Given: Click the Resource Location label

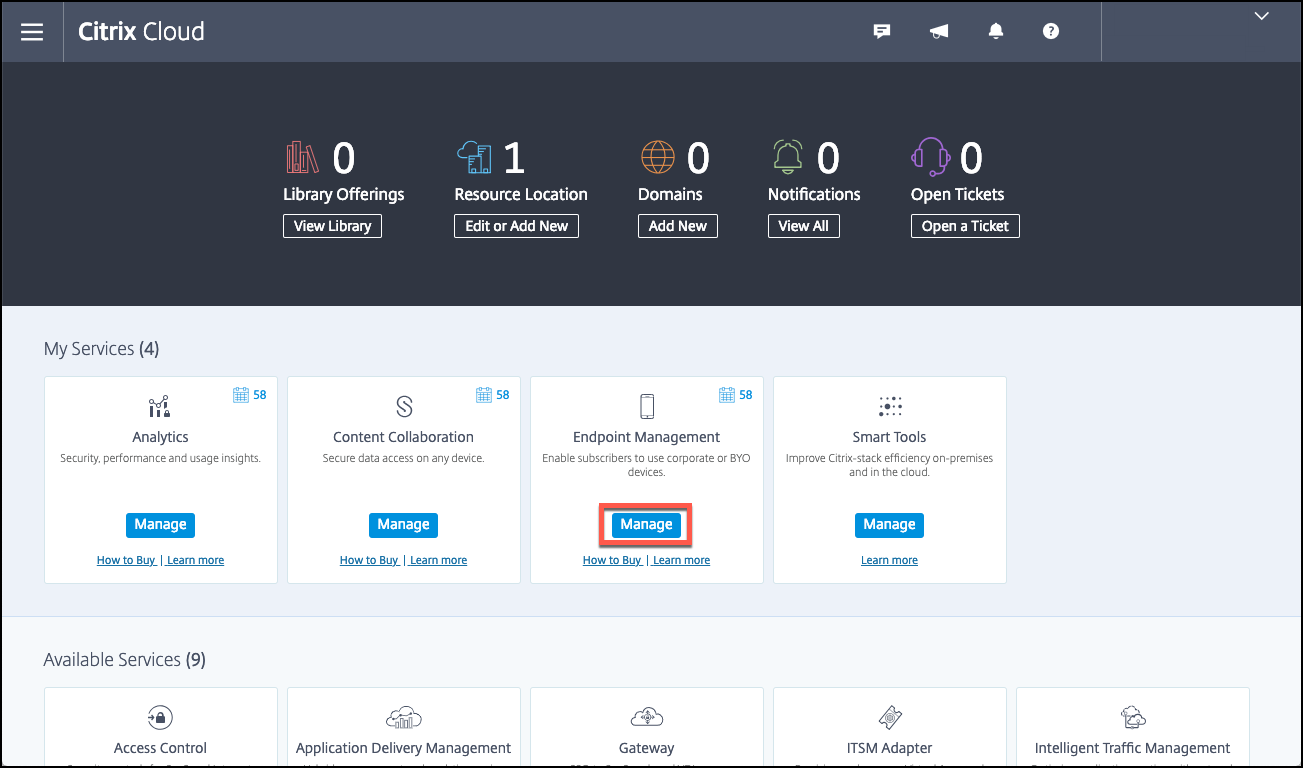Looking at the screenshot, I should [521, 194].
